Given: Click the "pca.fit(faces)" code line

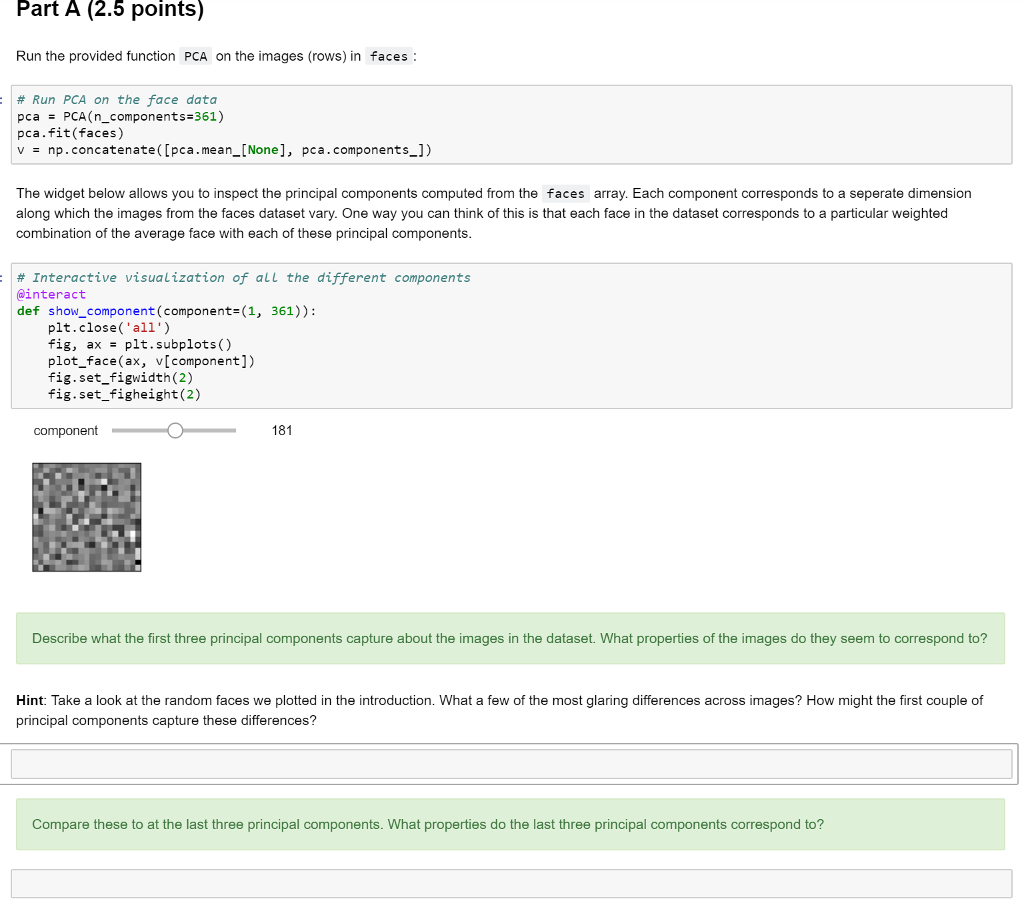Looking at the screenshot, I should pyautogui.click(x=71, y=133).
